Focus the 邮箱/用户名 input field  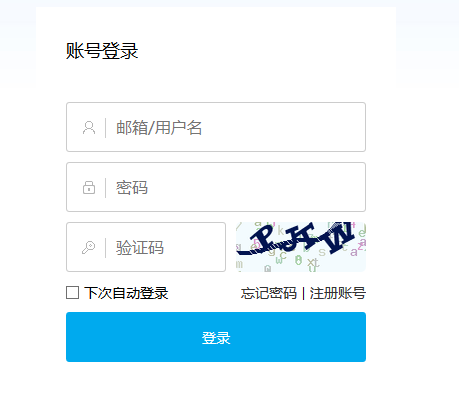tap(216, 127)
